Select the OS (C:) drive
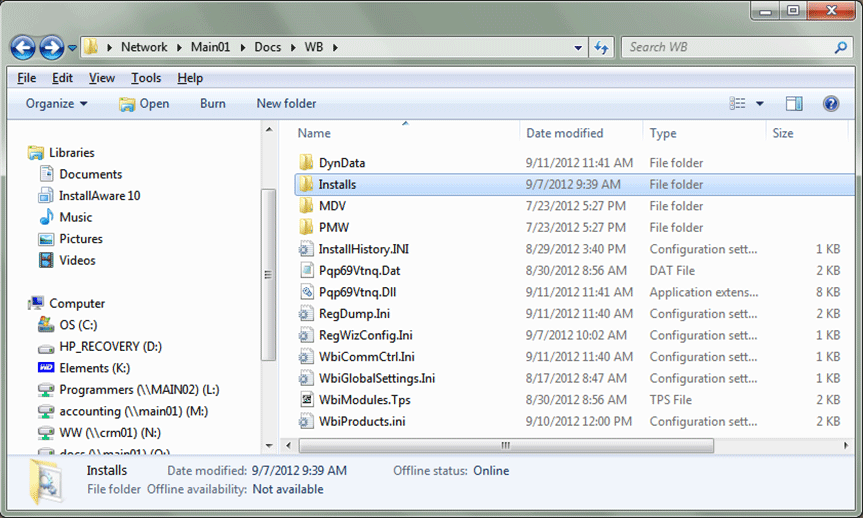This screenshot has width=864, height=518. [78, 325]
